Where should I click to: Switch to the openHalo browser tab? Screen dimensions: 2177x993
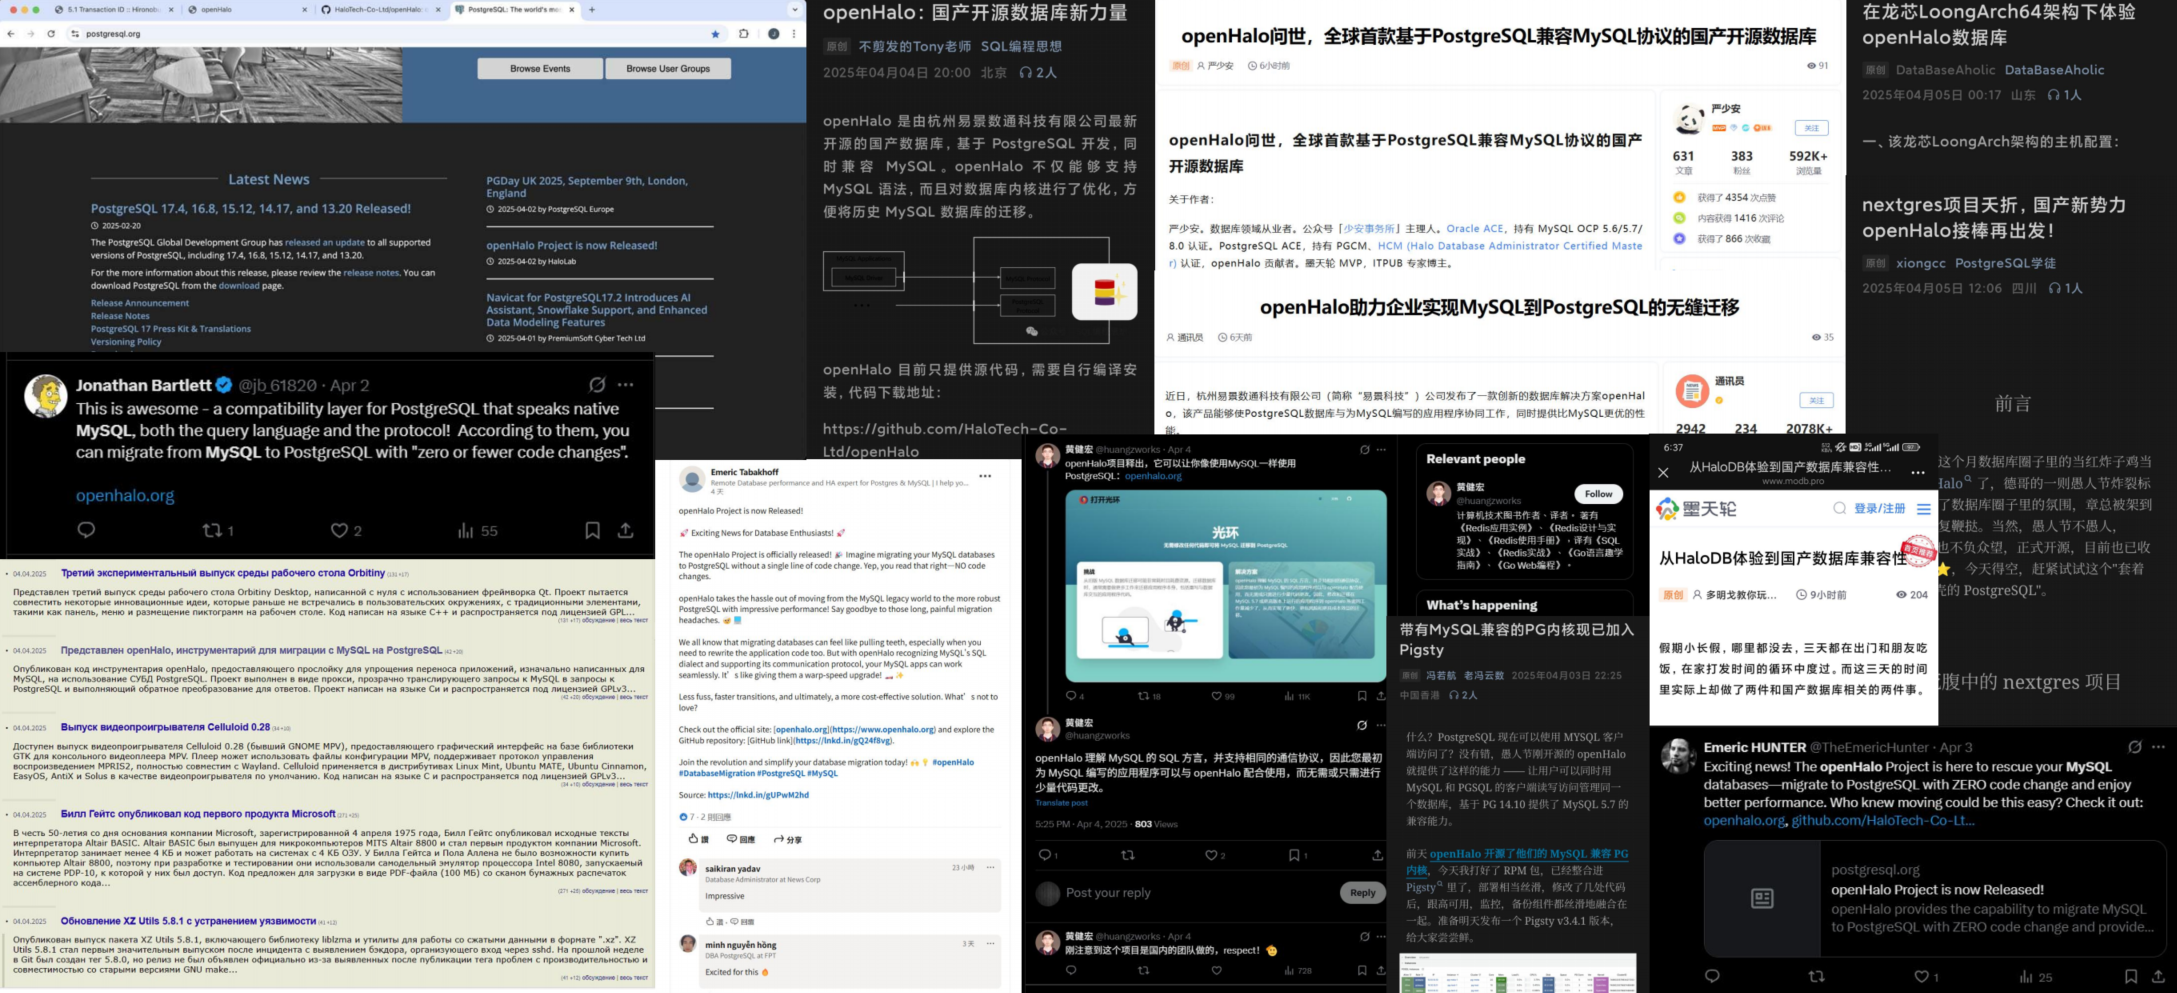247,9
